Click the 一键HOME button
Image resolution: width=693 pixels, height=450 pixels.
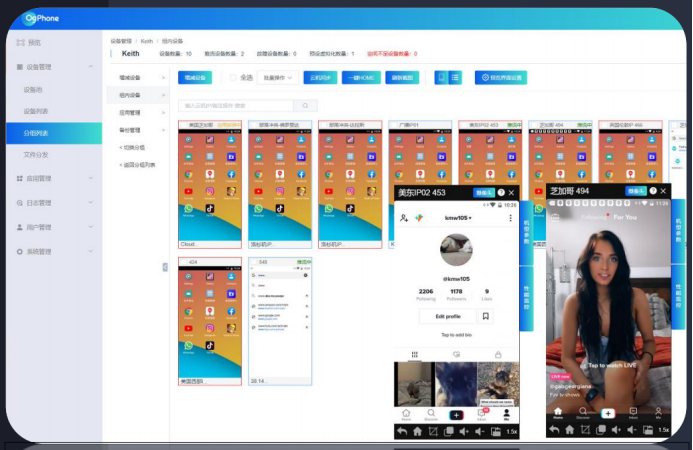(361, 78)
